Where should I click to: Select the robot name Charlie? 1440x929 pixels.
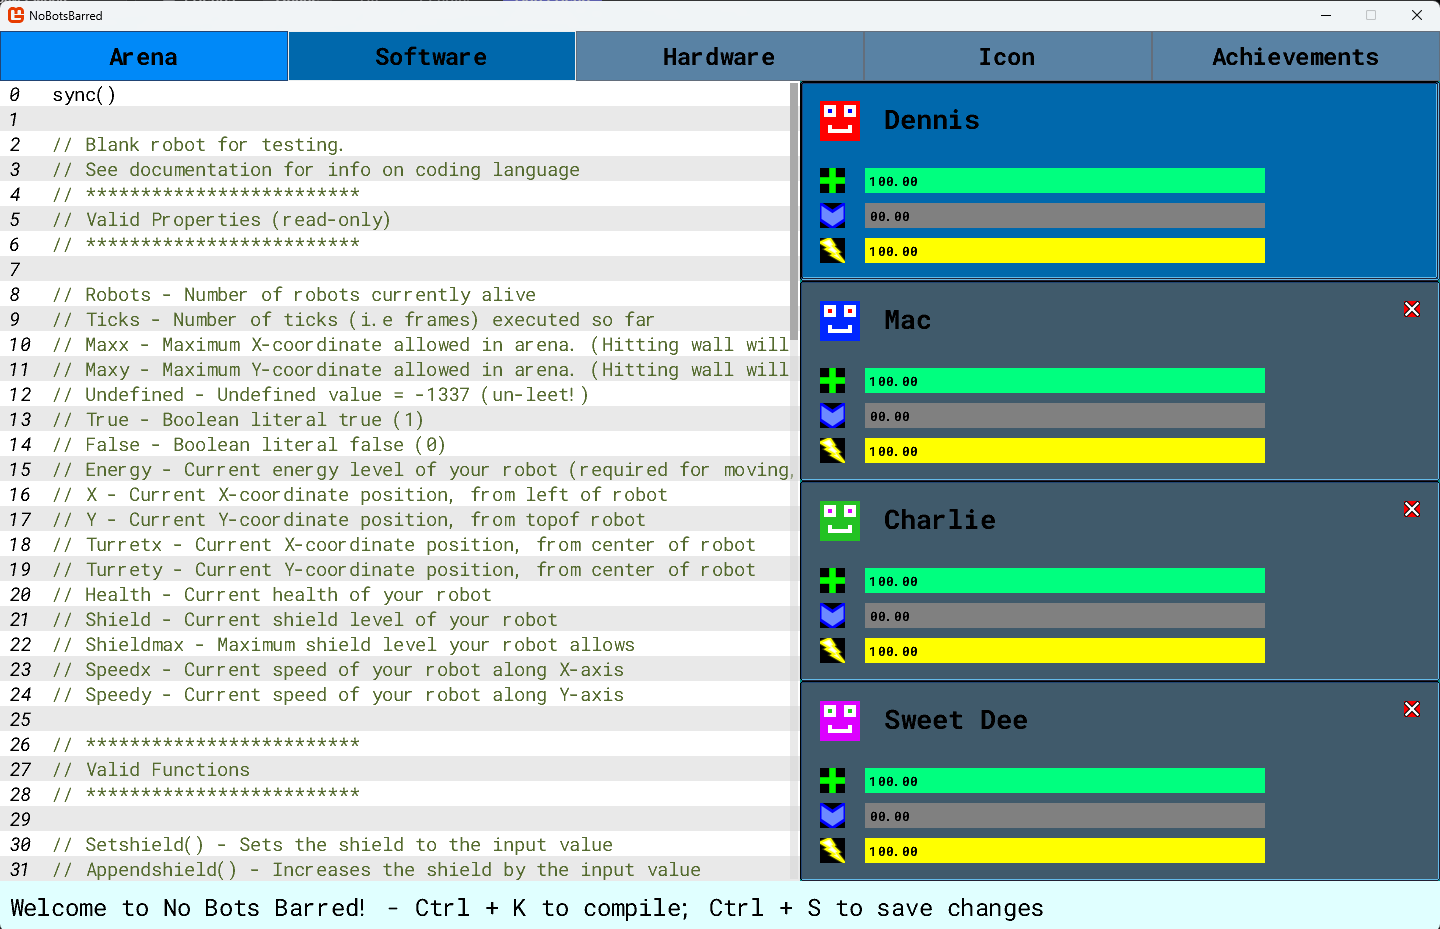point(940,520)
